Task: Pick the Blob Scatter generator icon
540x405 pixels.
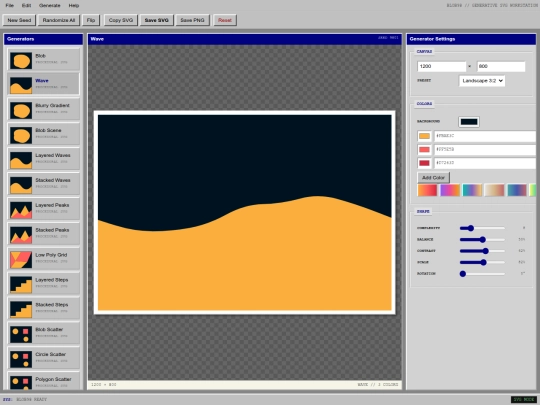Action: [x=21, y=334]
